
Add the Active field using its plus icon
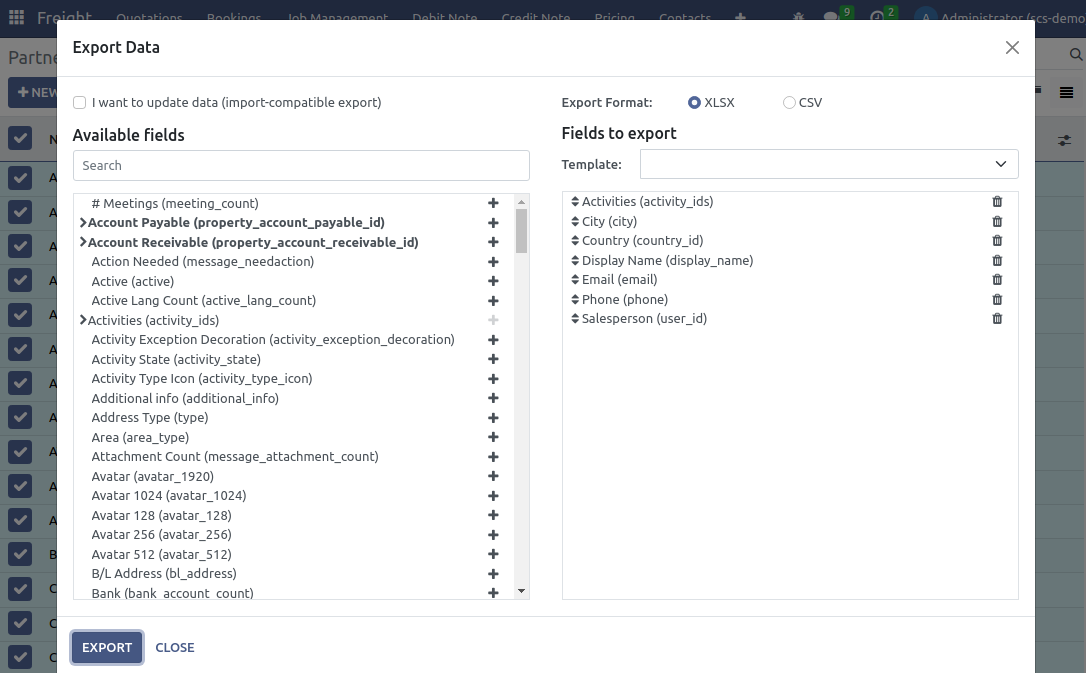tap(493, 281)
